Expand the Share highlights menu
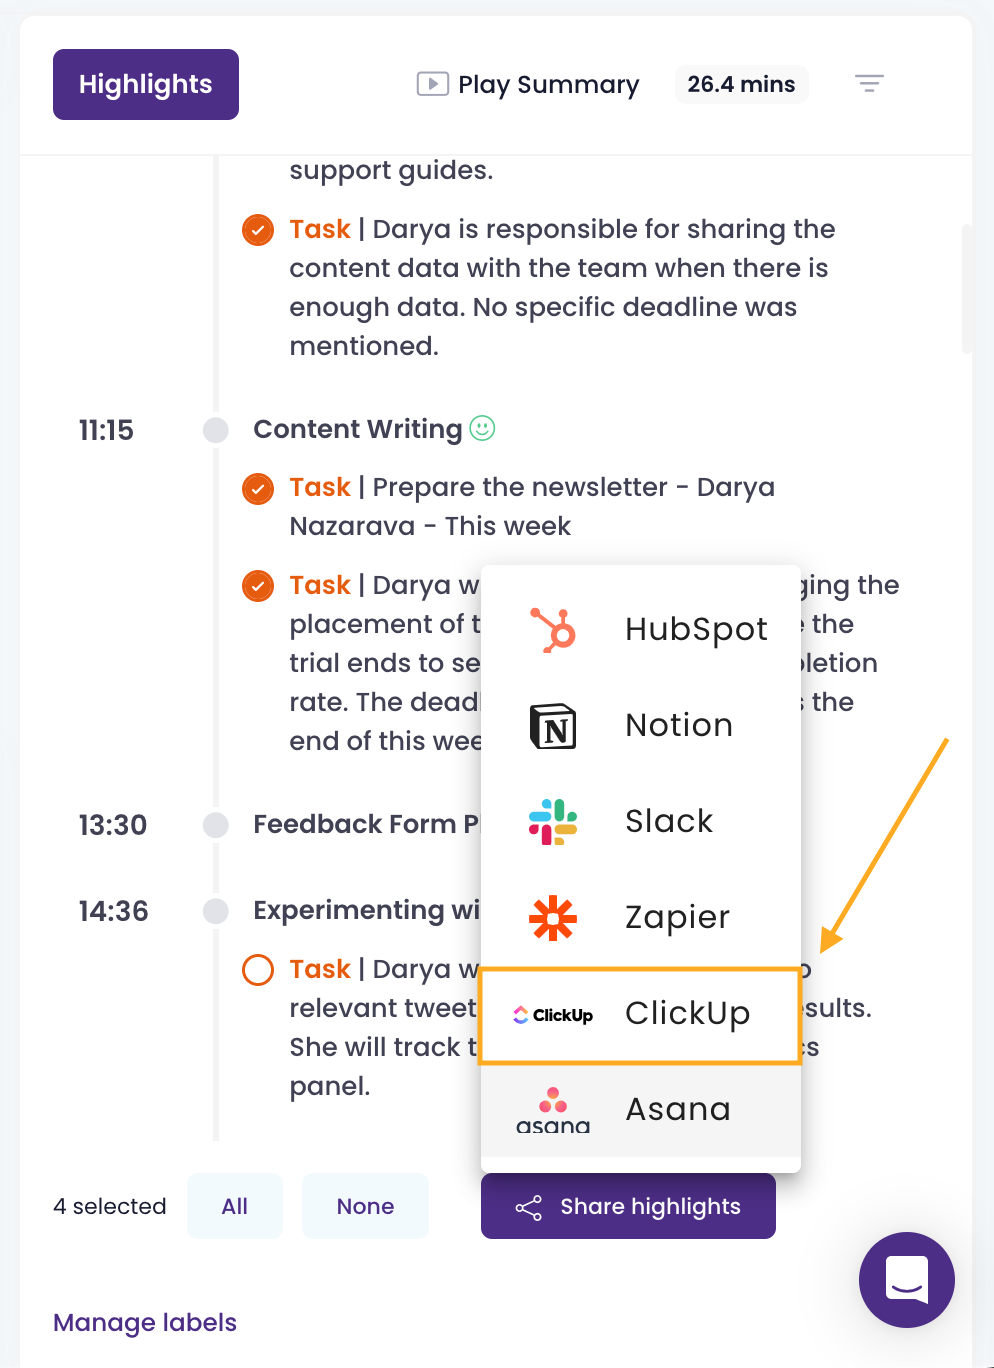This screenshot has height=1368, width=994. click(628, 1206)
